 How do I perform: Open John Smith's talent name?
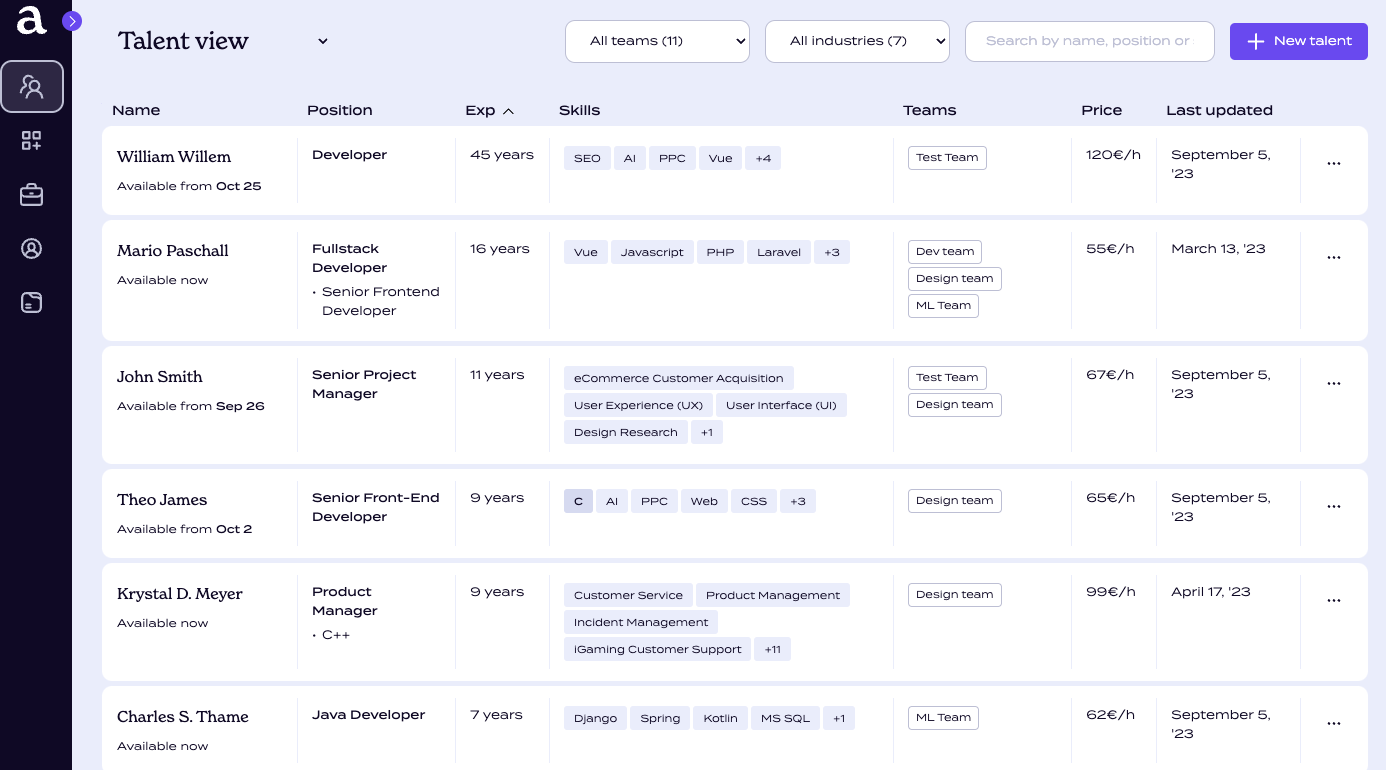[x=160, y=377]
